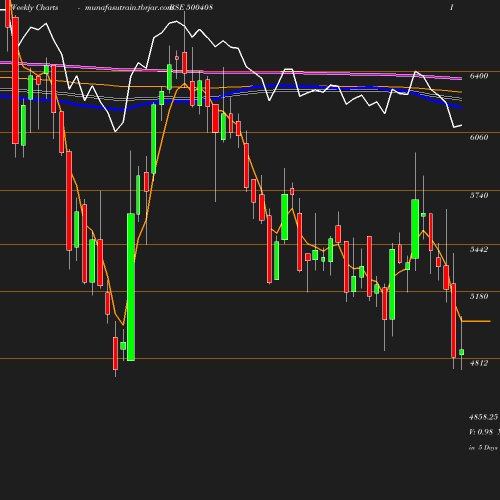Click the 4858.25 closing price text

click(484, 417)
